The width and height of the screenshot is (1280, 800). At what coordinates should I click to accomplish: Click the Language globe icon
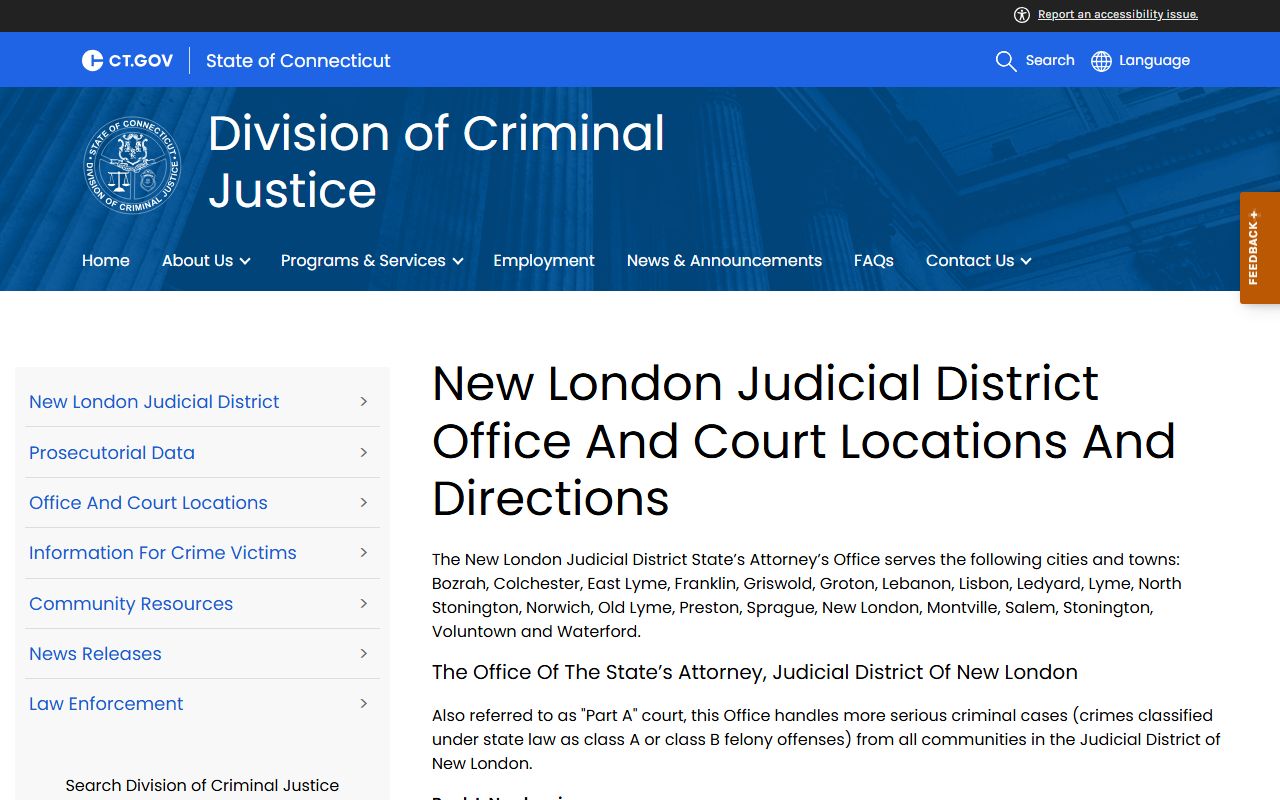[x=1101, y=61]
